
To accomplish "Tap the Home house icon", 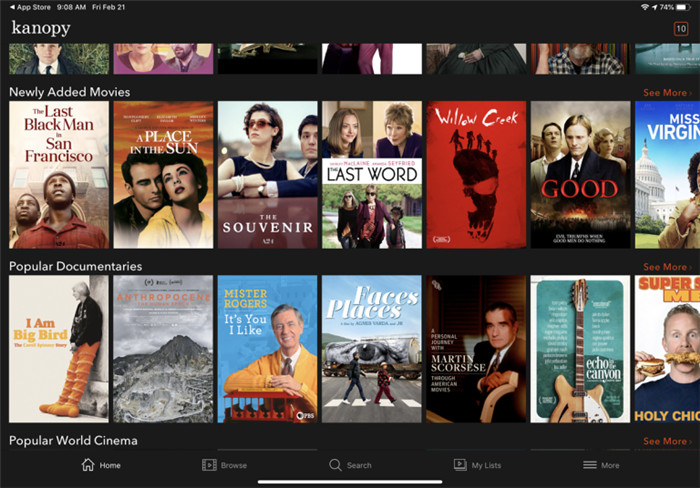I will click(88, 465).
